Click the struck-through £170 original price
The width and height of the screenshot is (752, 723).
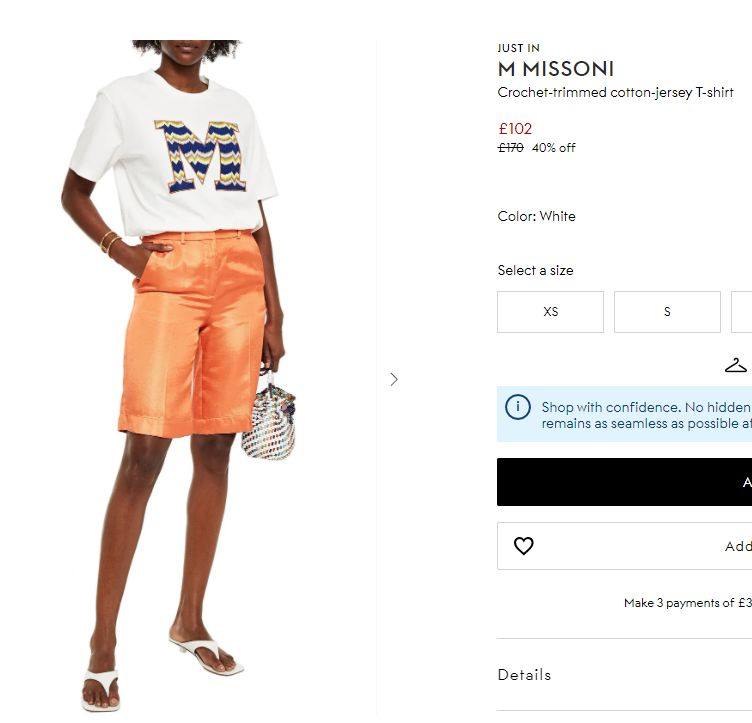(x=511, y=148)
